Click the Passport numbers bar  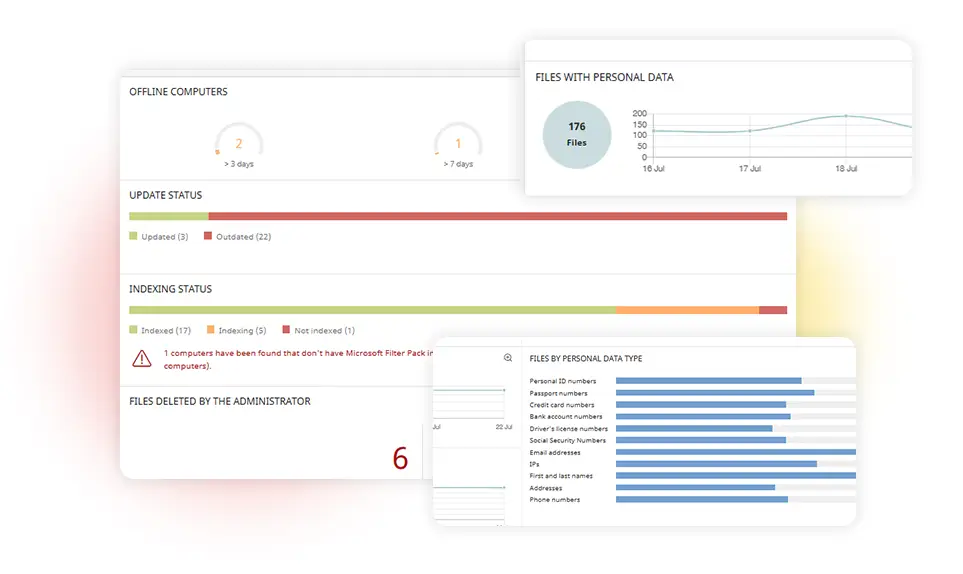pos(715,392)
